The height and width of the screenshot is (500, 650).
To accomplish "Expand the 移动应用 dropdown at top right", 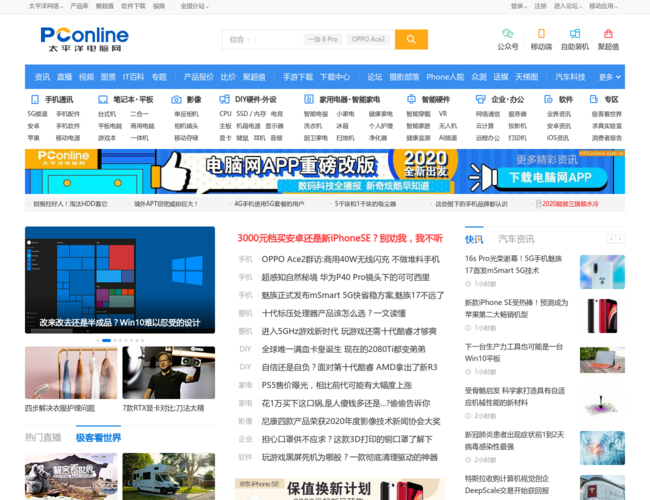I will tap(602, 6).
